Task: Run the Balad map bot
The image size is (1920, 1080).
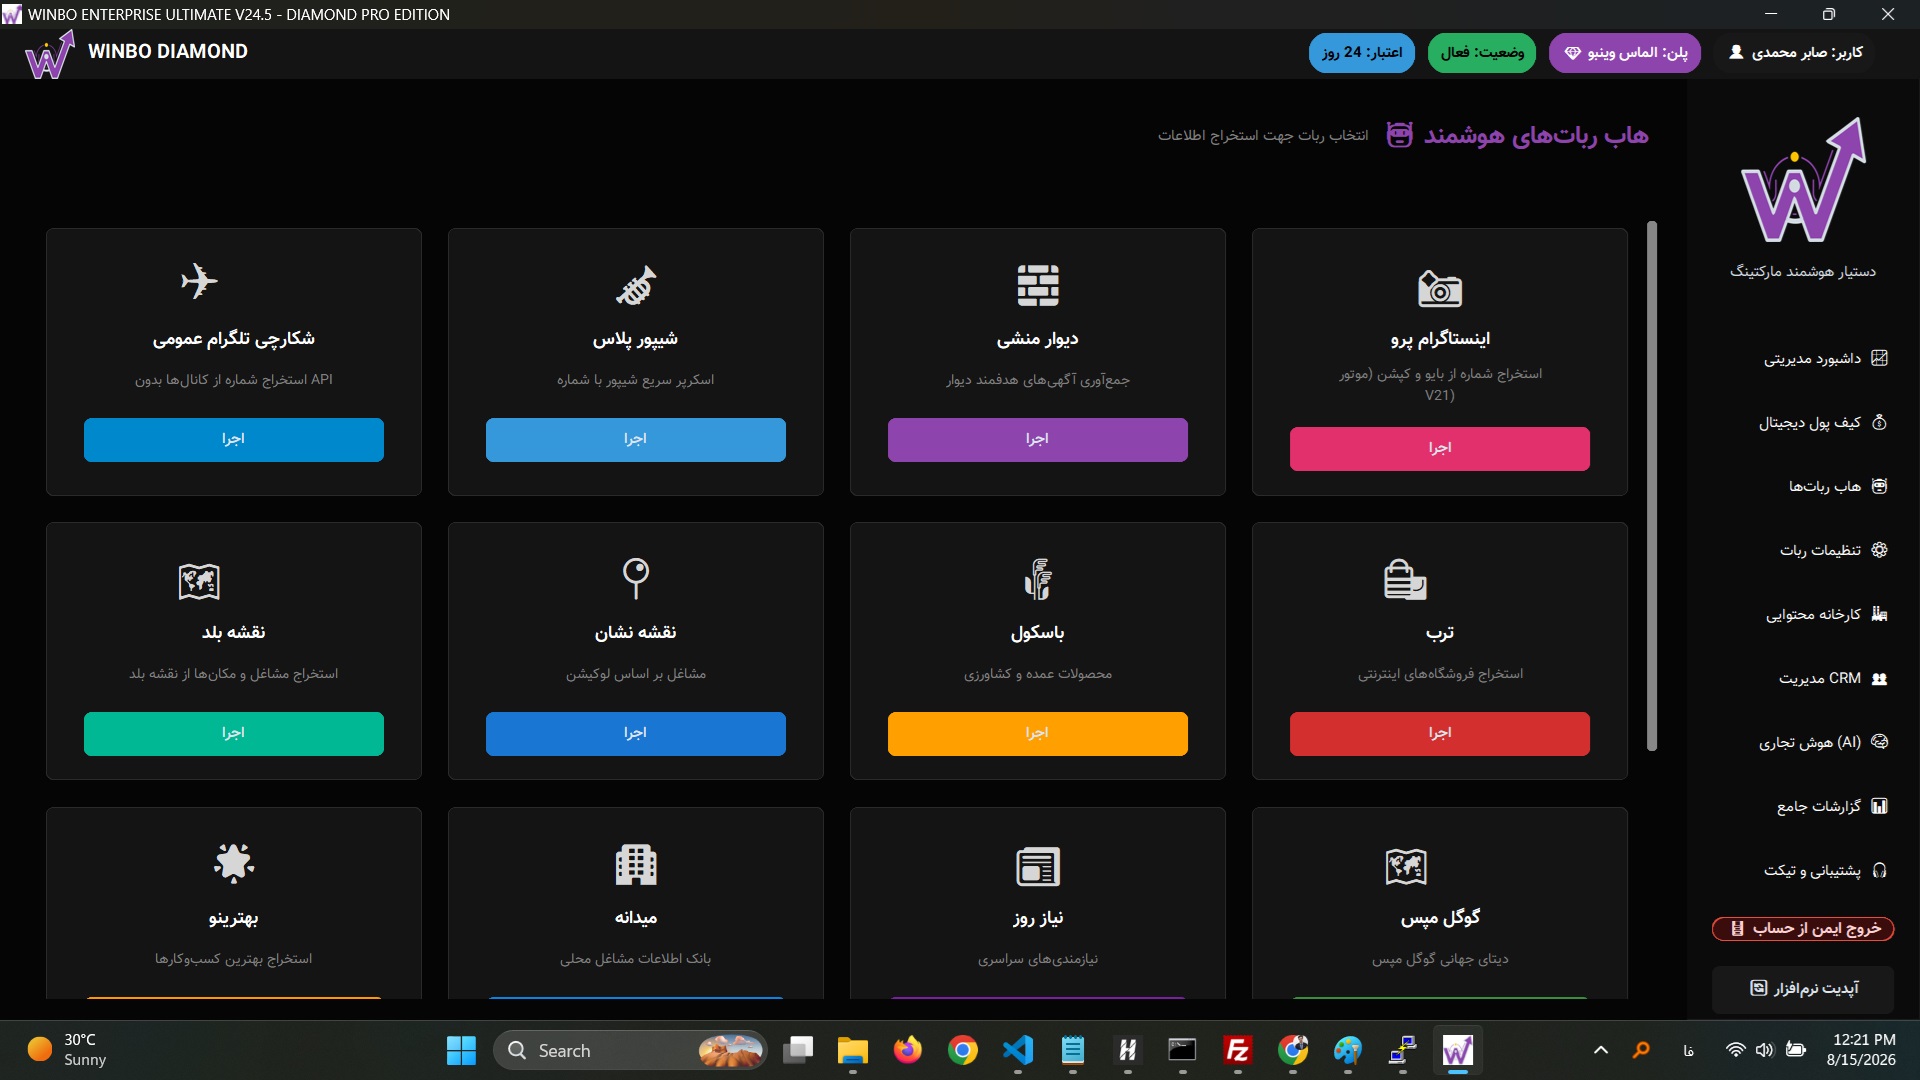Action: pos(234,734)
